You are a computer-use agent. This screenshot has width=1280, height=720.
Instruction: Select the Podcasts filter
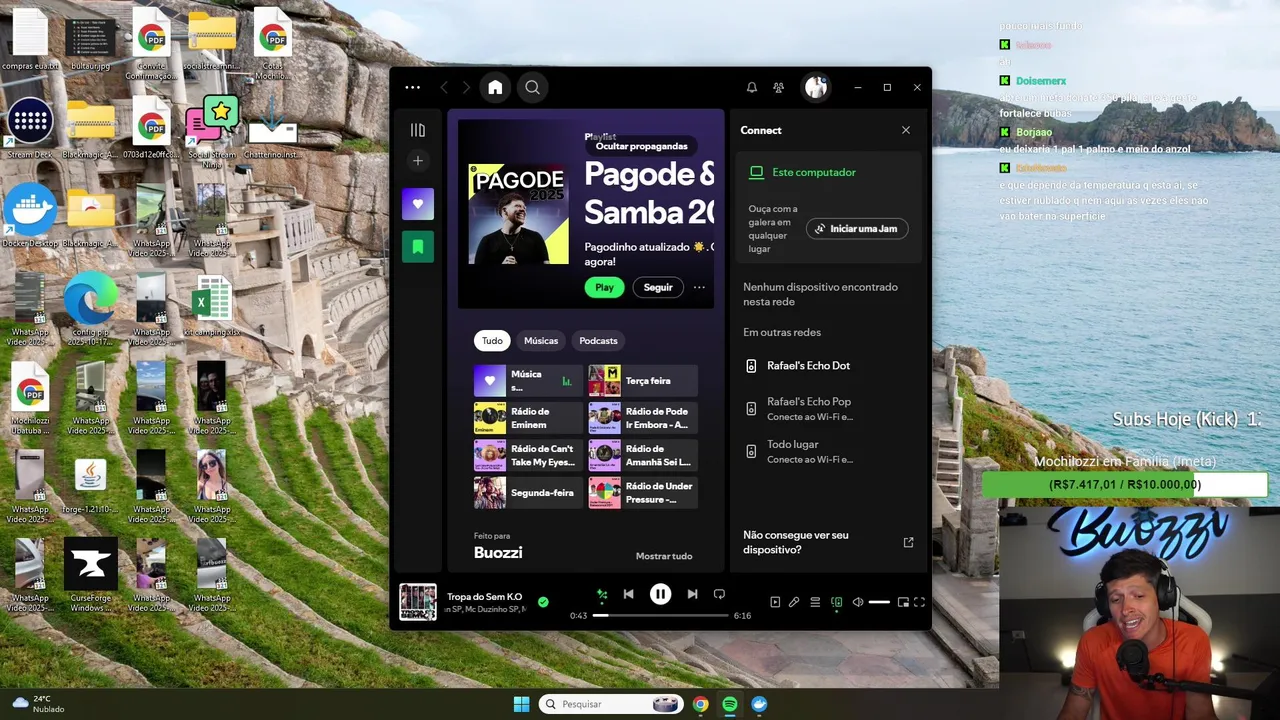[598, 341]
